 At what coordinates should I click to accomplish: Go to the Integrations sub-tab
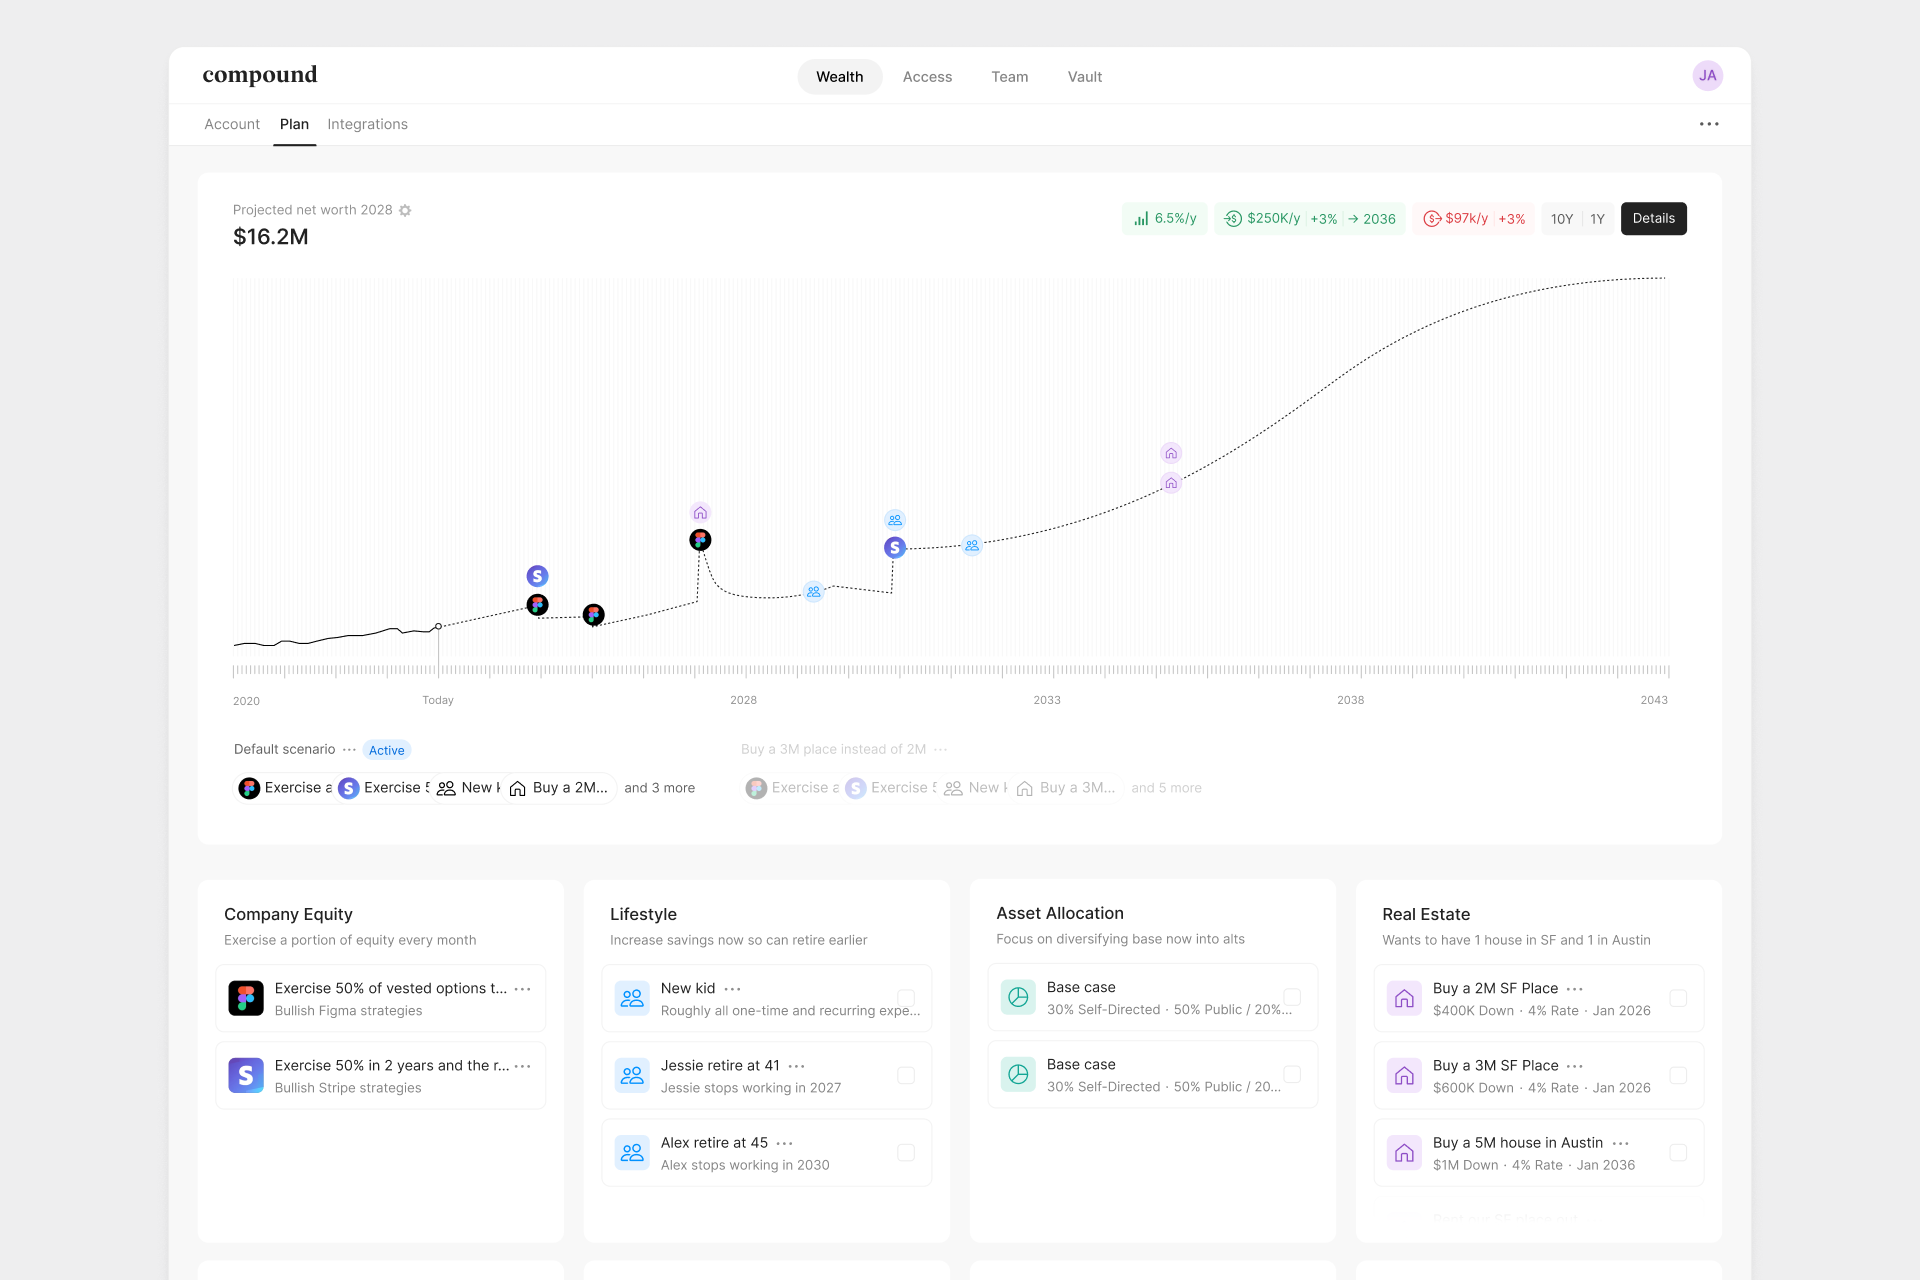pos(367,124)
